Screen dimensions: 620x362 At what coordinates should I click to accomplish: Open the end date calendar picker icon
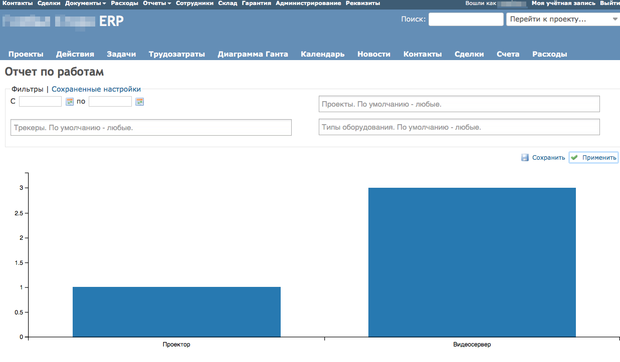(140, 102)
